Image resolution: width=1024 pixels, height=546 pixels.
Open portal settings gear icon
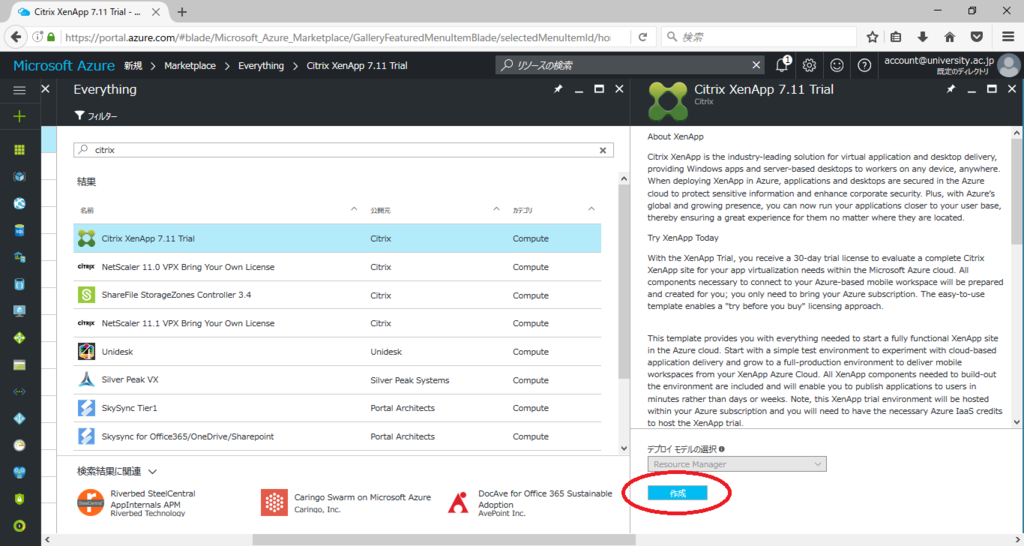tap(810, 65)
